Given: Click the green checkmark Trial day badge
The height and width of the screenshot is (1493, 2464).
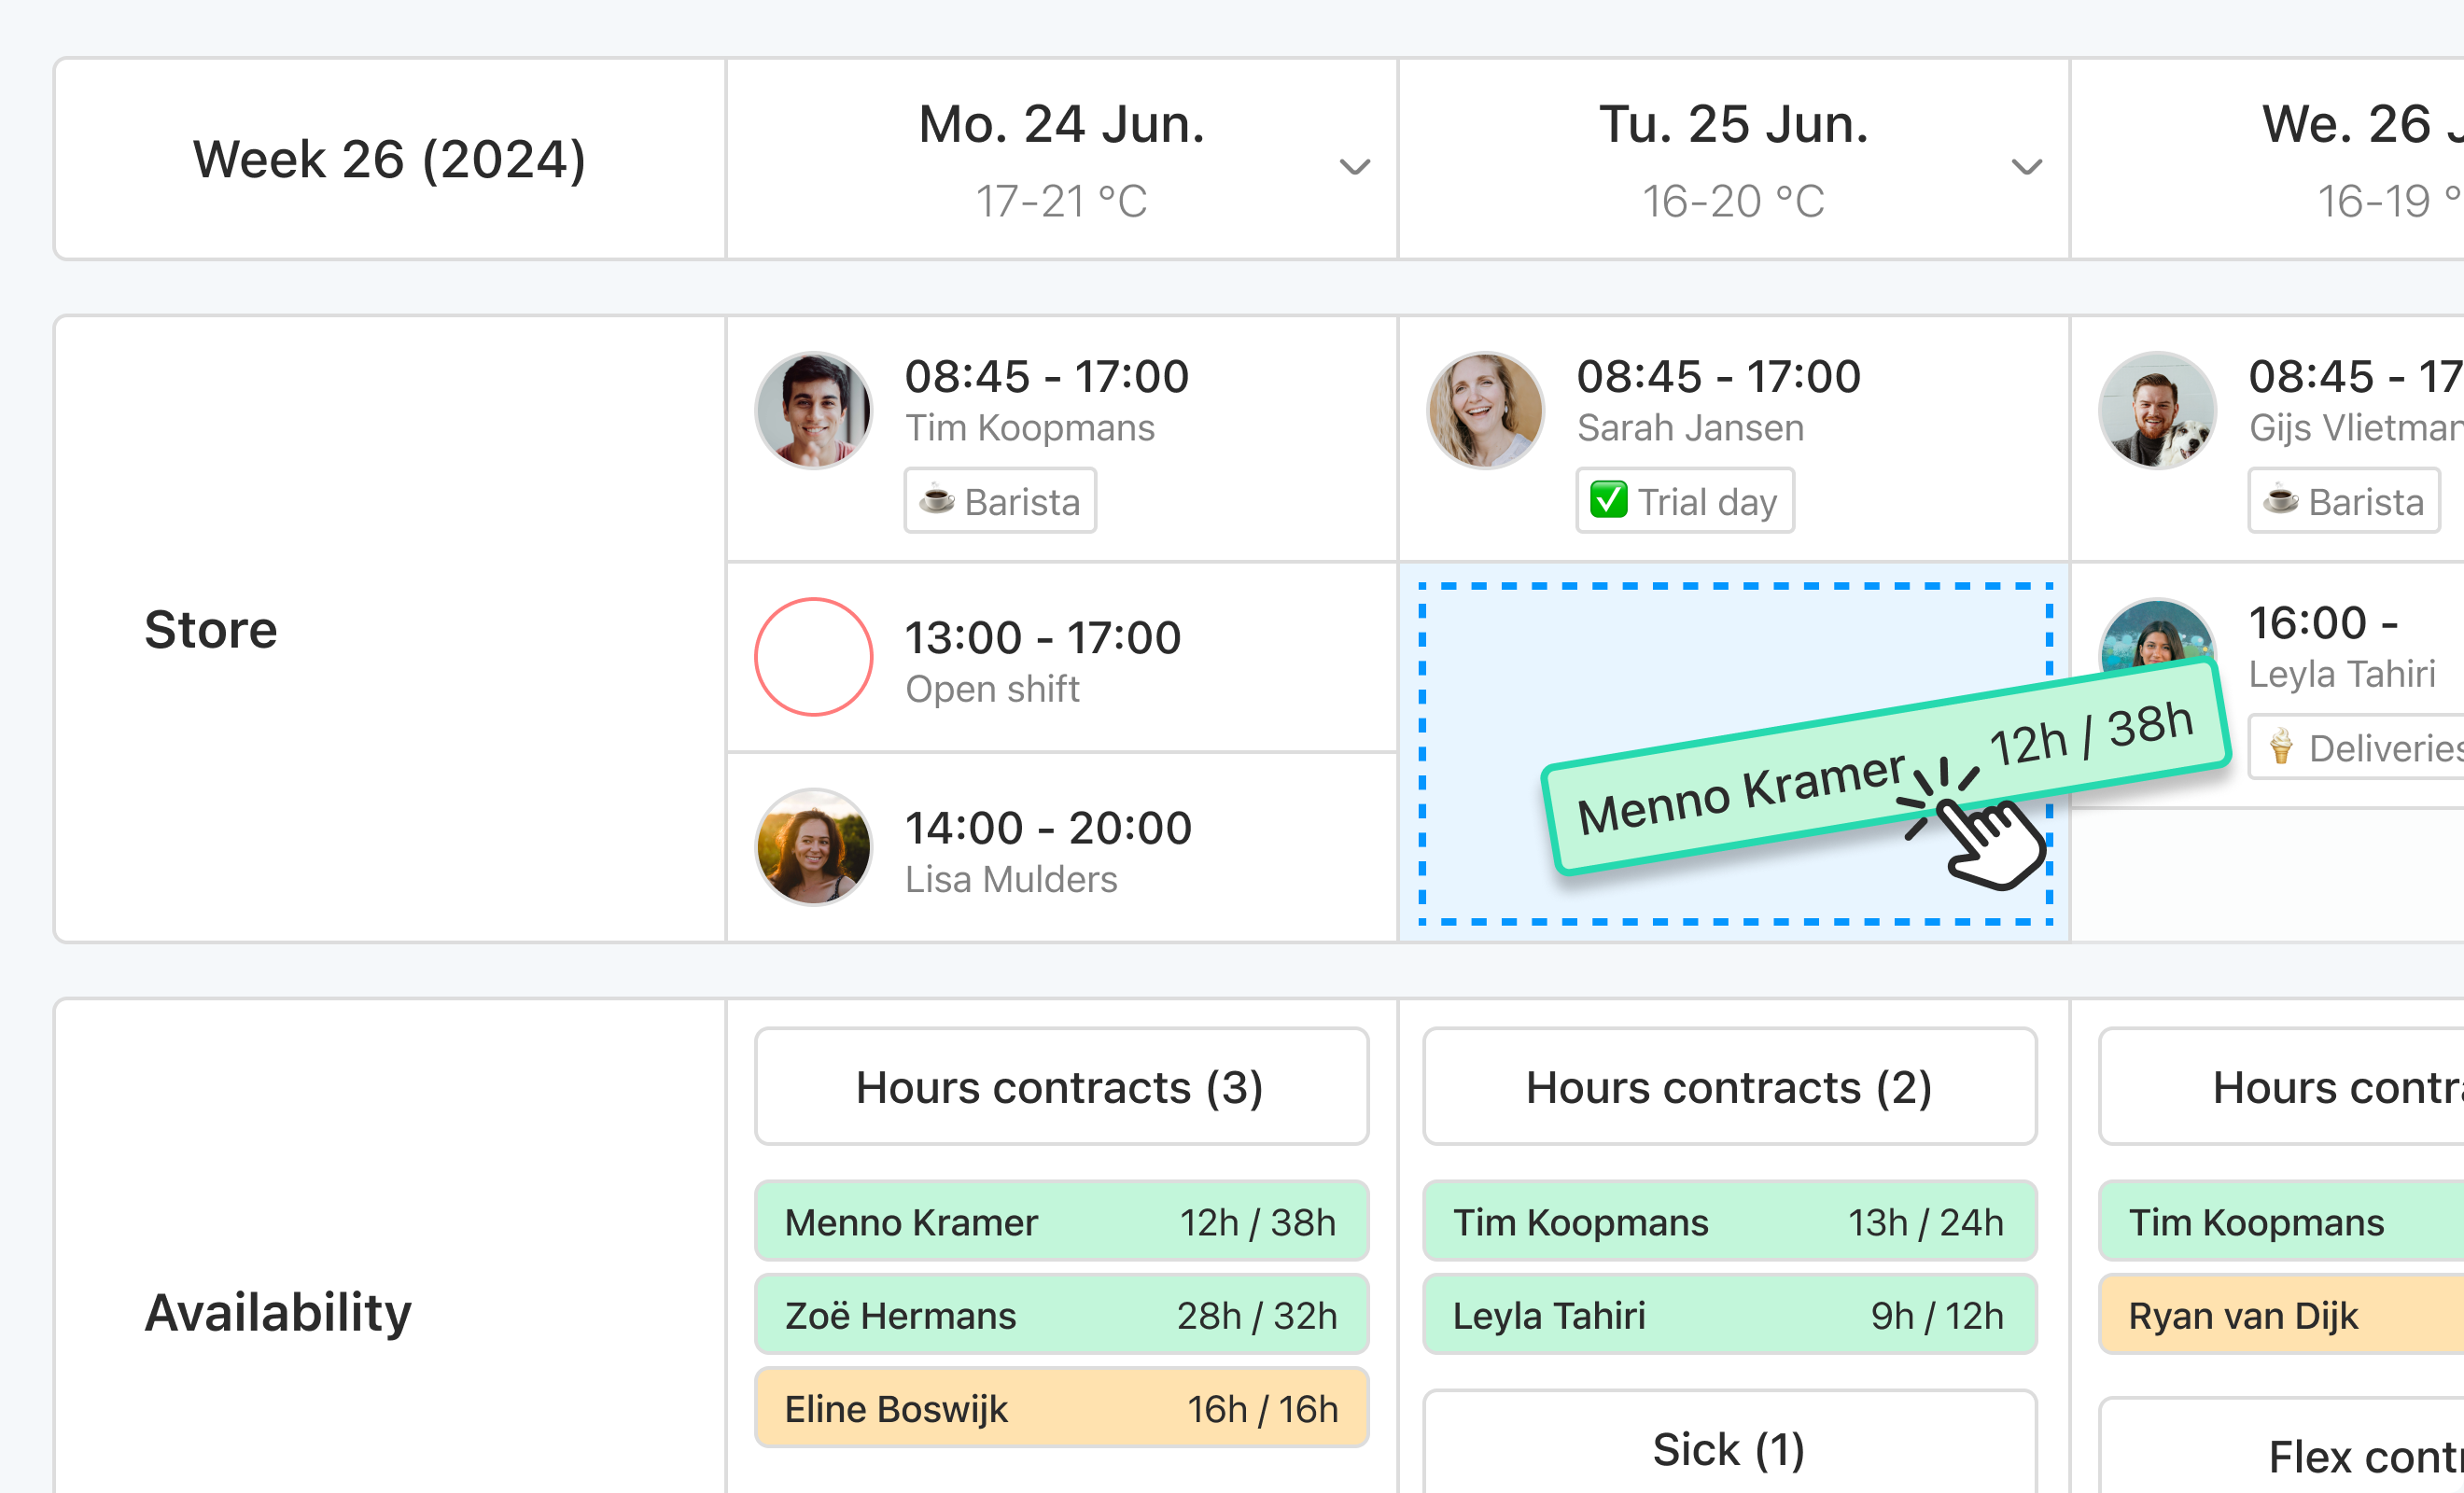Looking at the screenshot, I should coord(1685,501).
